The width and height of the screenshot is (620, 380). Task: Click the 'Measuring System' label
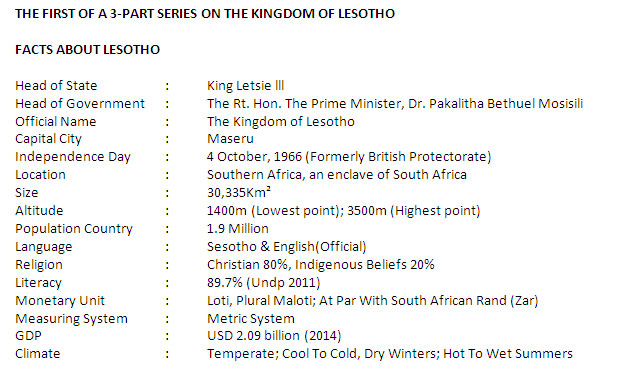tap(72, 318)
